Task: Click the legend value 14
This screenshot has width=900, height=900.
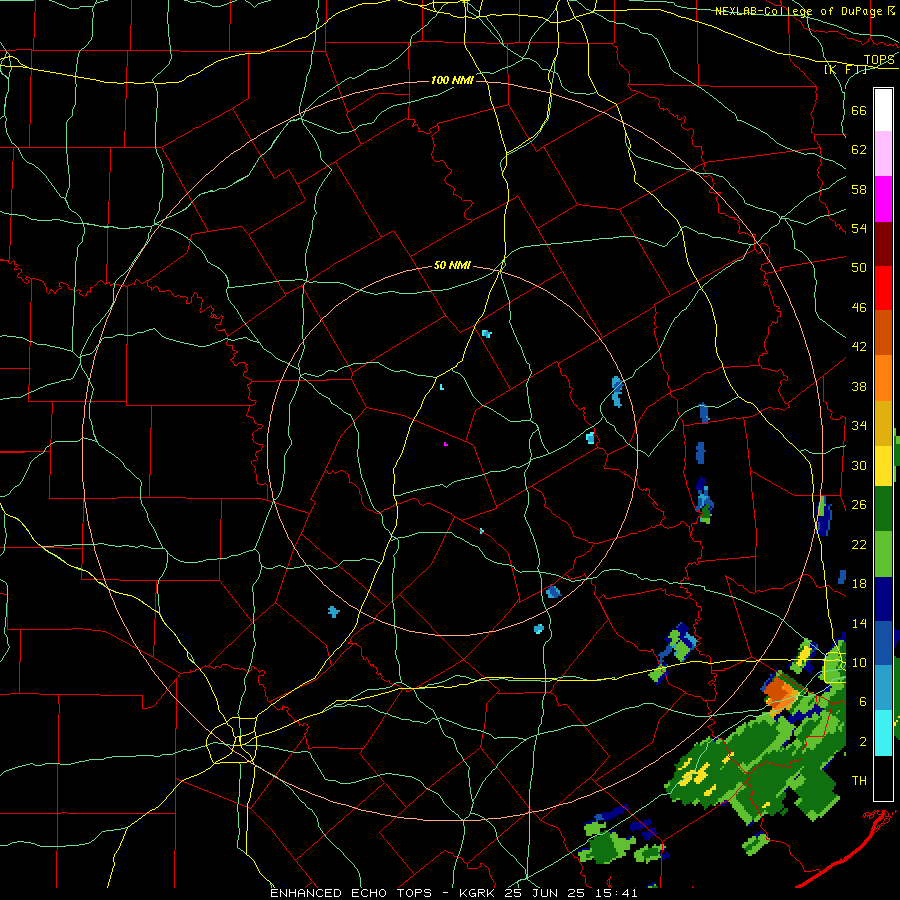Action: (859, 623)
